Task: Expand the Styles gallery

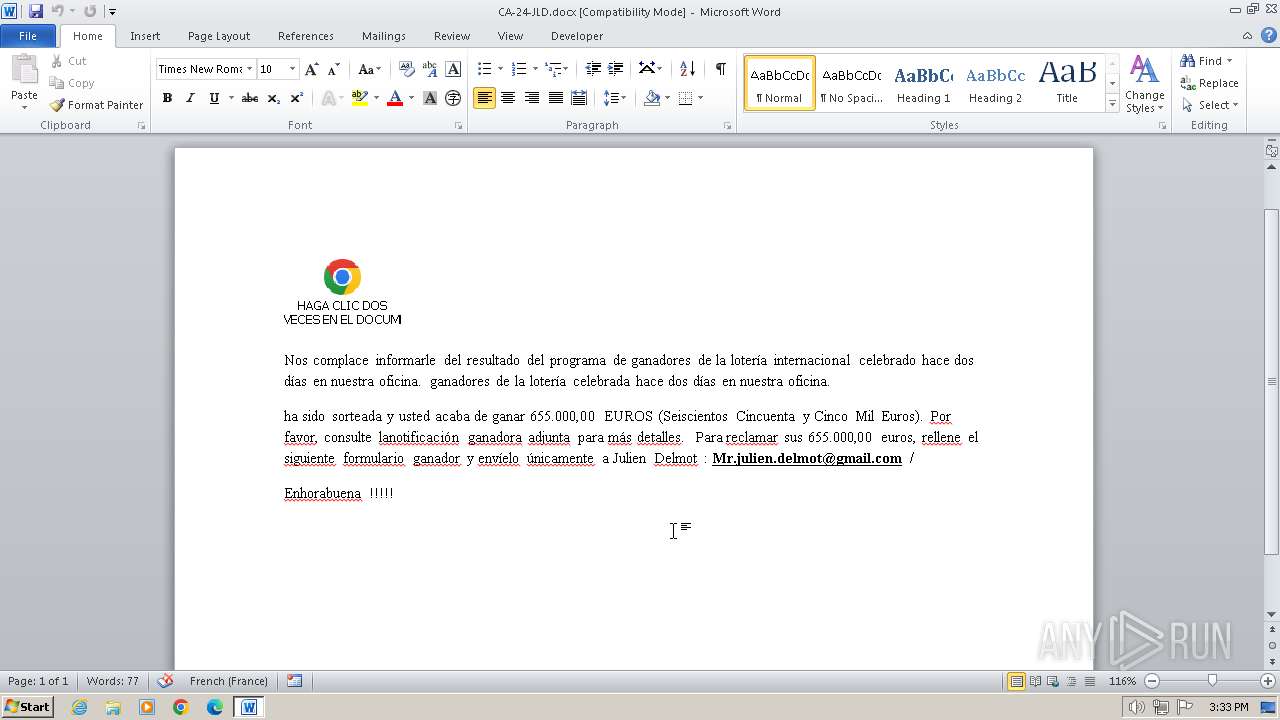Action: (x=1113, y=103)
